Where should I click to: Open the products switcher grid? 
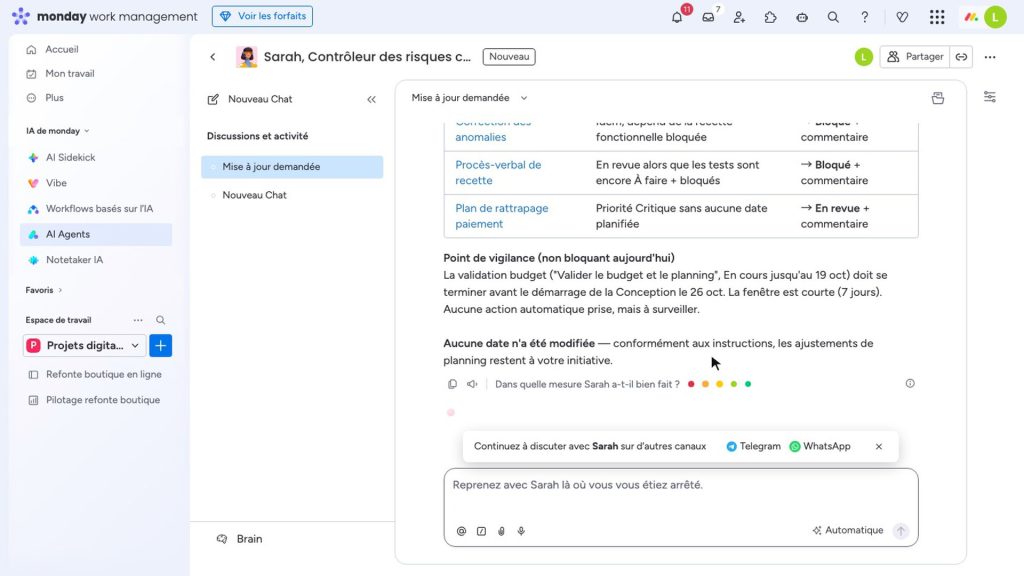pyautogui.click(x=937, y=17)
